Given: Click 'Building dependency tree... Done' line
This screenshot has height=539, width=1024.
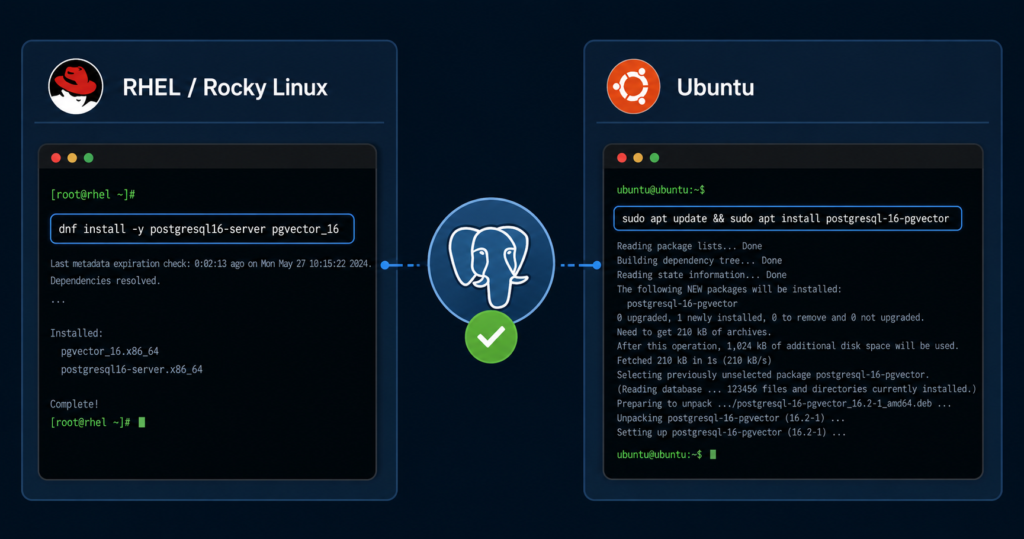Looking at the screenshot, I should [x=699, y=261].
